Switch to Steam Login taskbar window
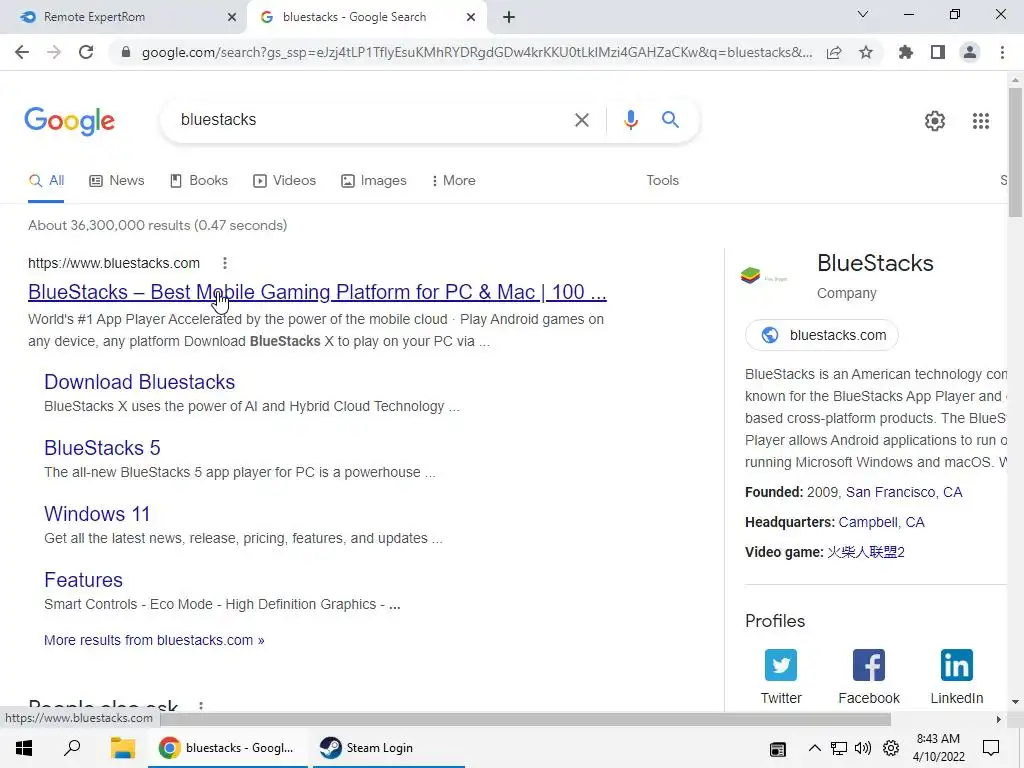This screenshot has width=1024, height=768. click(389, 748)
